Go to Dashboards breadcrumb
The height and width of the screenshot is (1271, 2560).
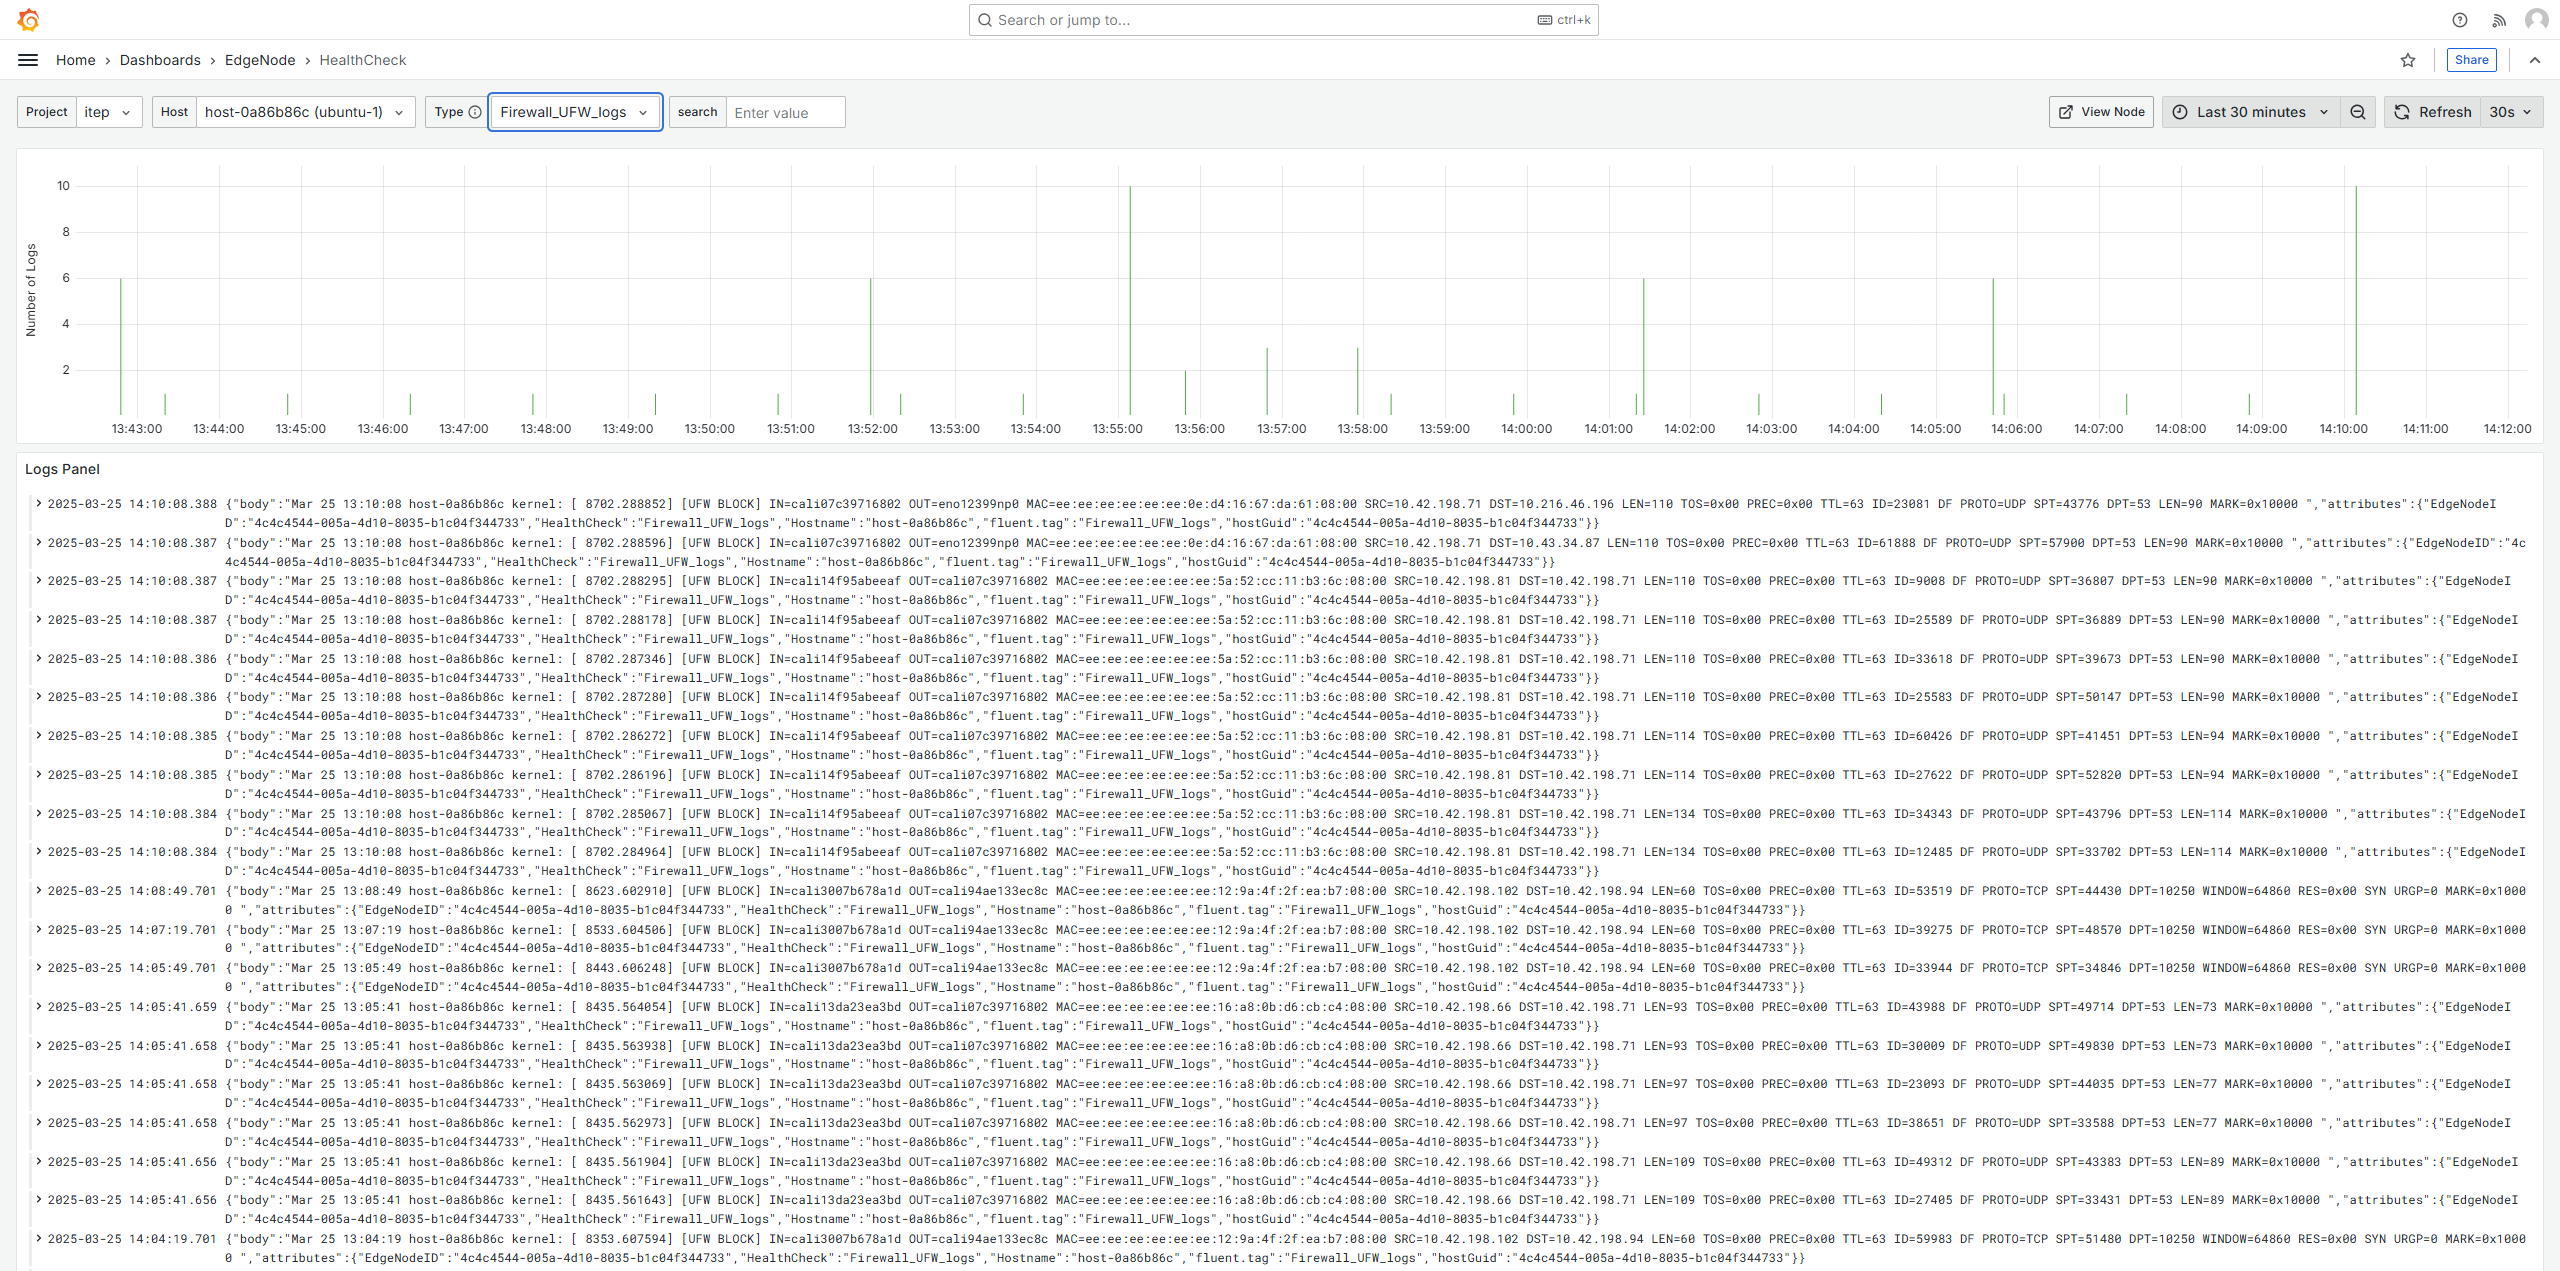click(160, 60)
